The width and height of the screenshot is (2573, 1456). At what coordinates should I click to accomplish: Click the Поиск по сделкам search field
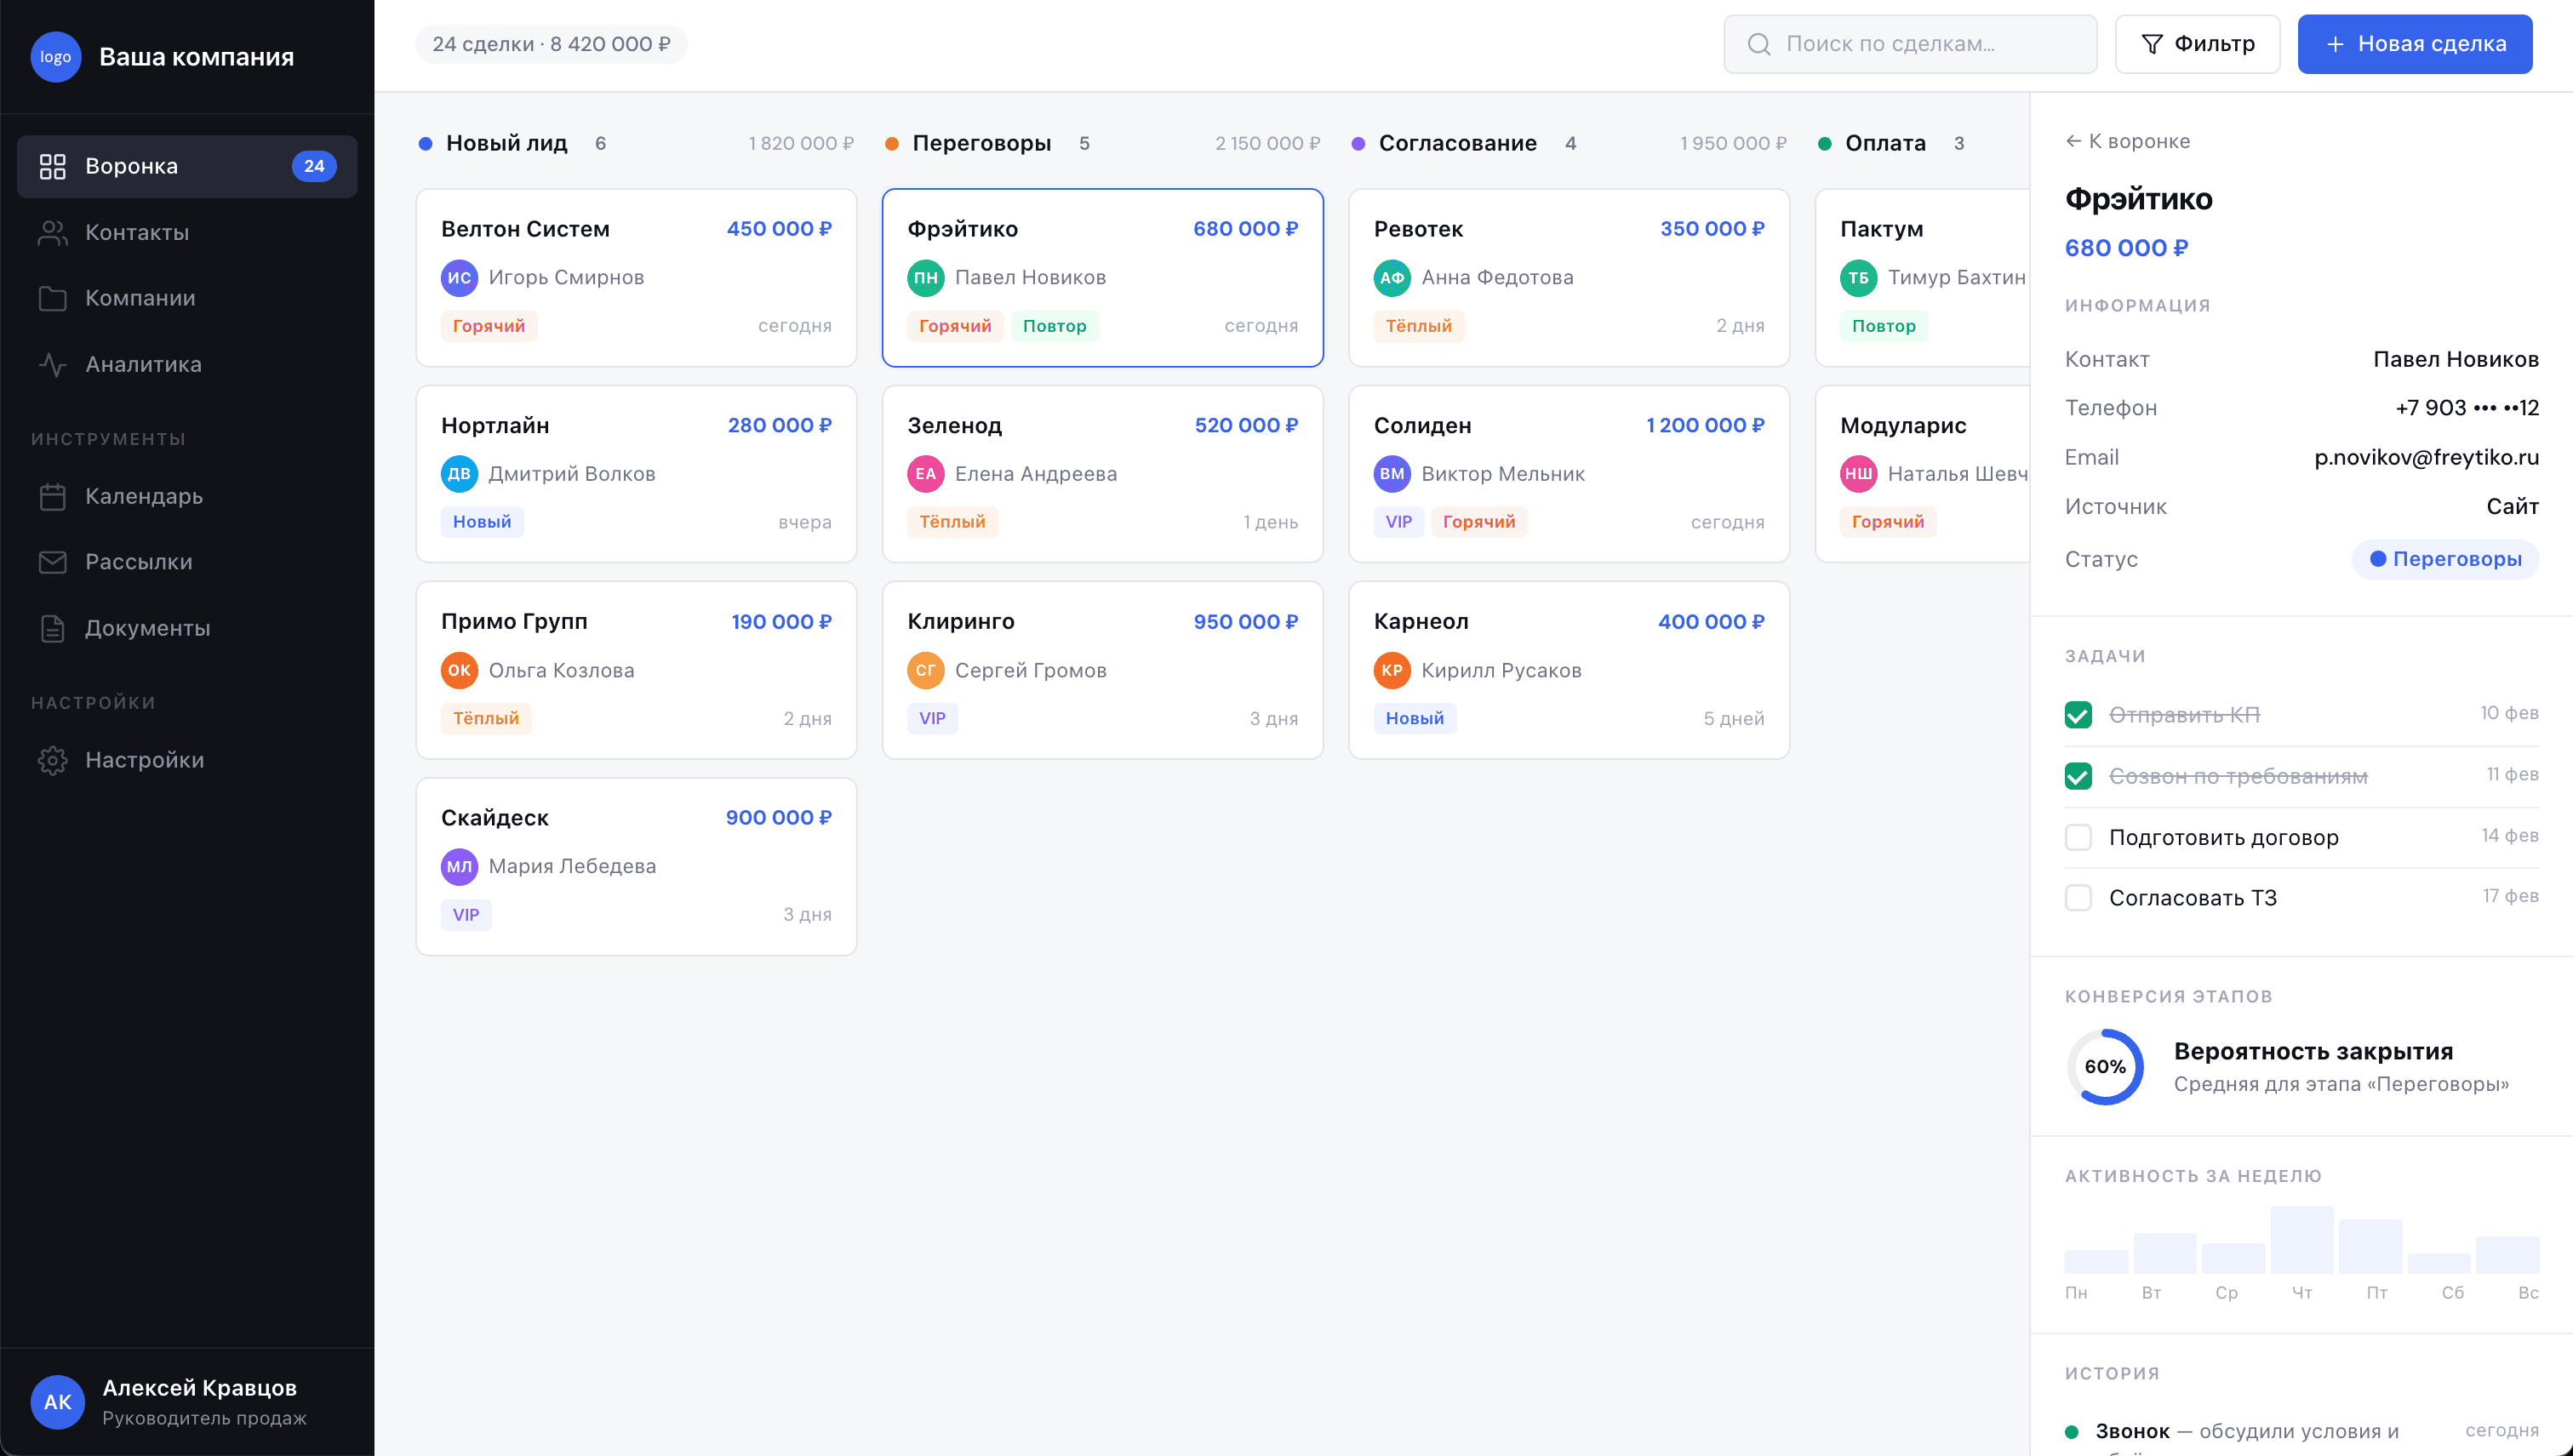(x=1909, y=44)
